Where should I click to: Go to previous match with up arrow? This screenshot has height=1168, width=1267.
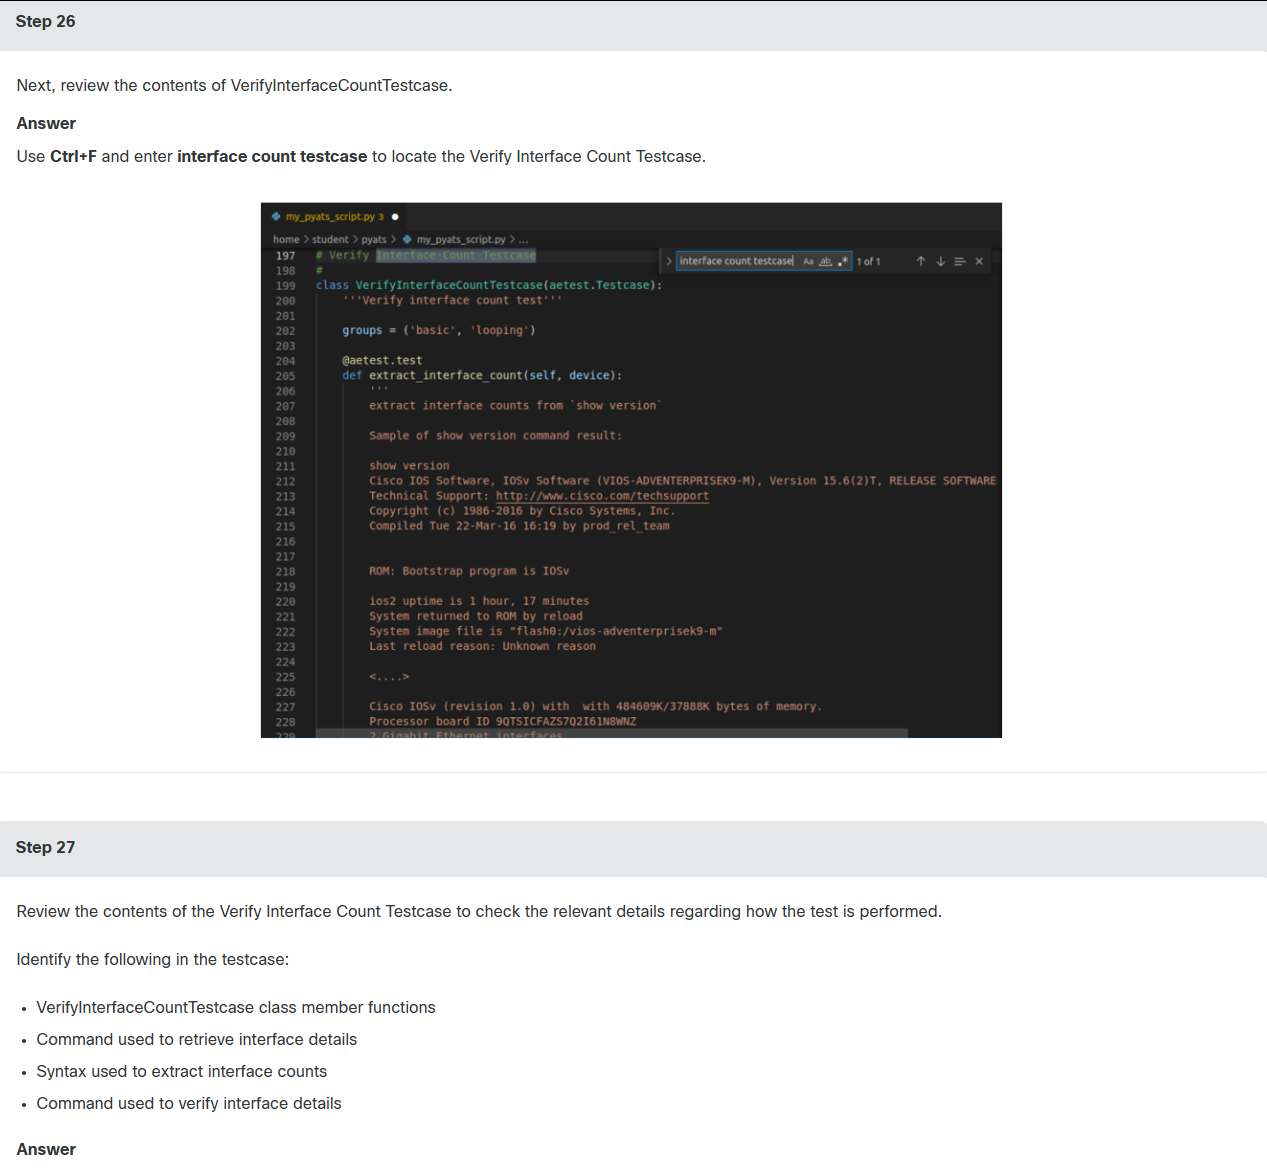tap(921, 261)
